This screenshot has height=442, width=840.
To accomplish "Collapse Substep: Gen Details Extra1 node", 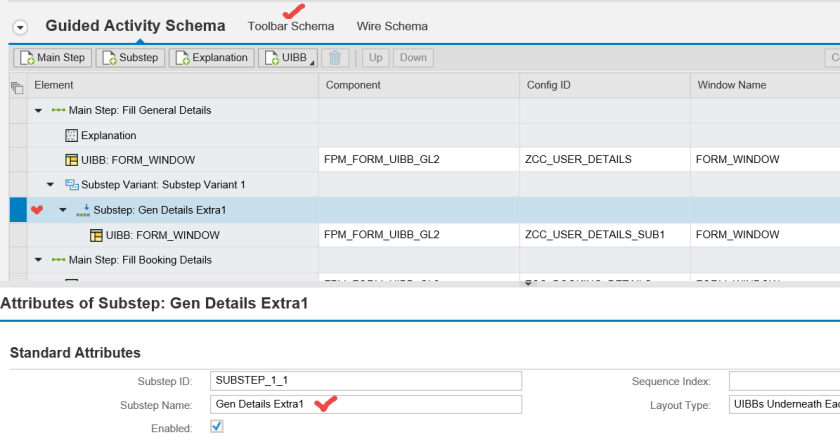I will pos(63,210).
